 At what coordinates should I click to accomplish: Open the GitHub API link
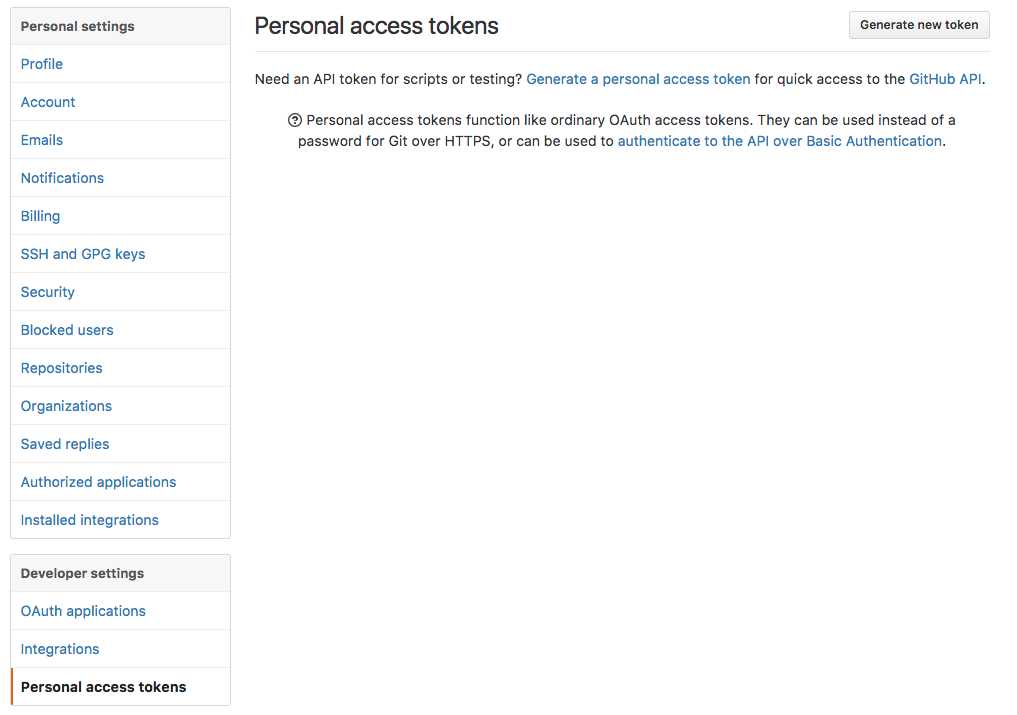[945, 79]
